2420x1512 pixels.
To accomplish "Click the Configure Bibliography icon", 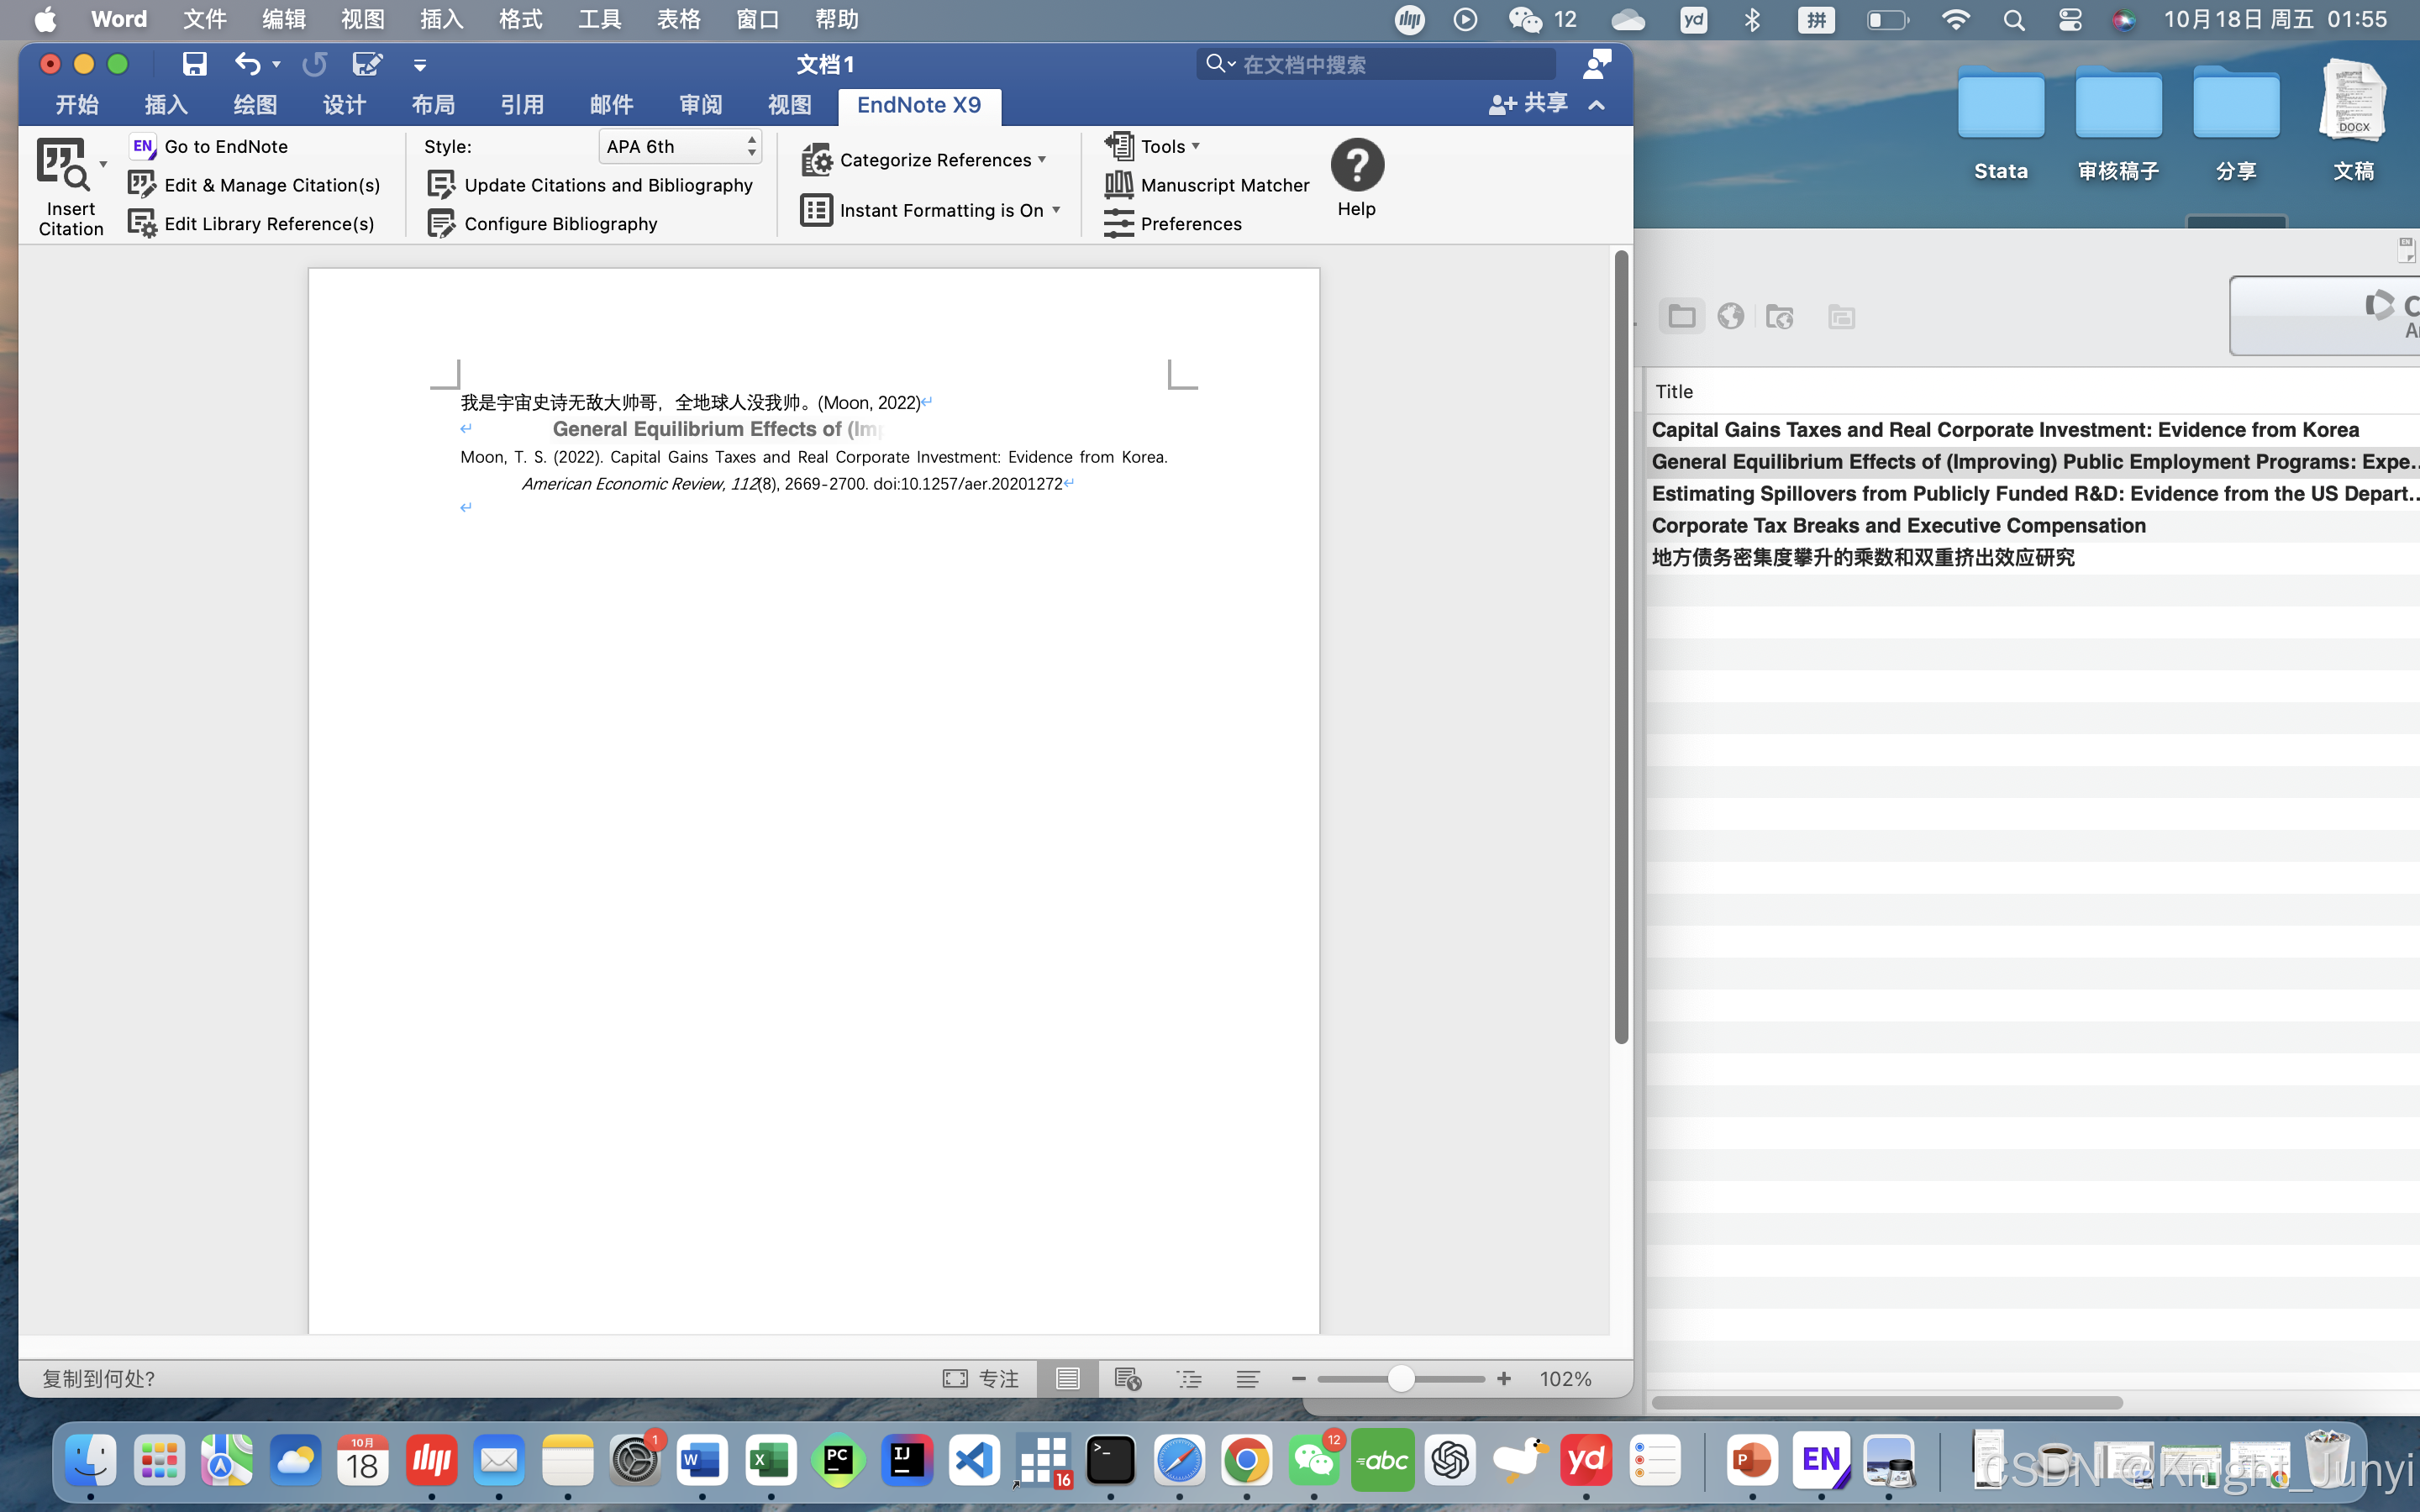I will (x=441, y=224).
